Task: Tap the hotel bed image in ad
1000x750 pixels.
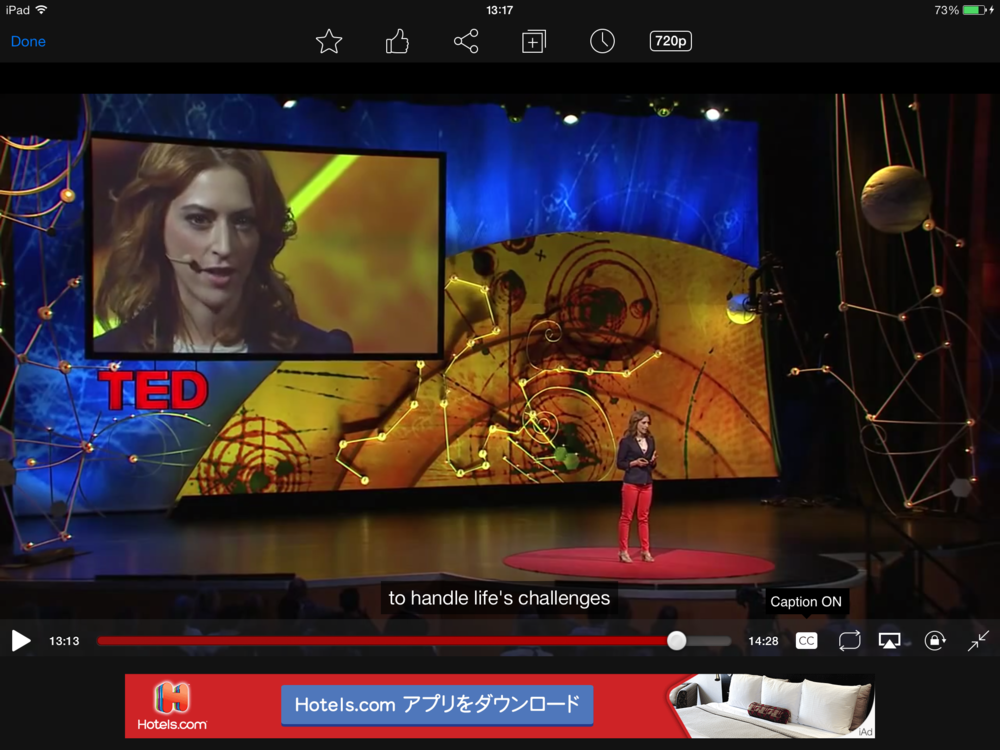Action: click(772, 706)
